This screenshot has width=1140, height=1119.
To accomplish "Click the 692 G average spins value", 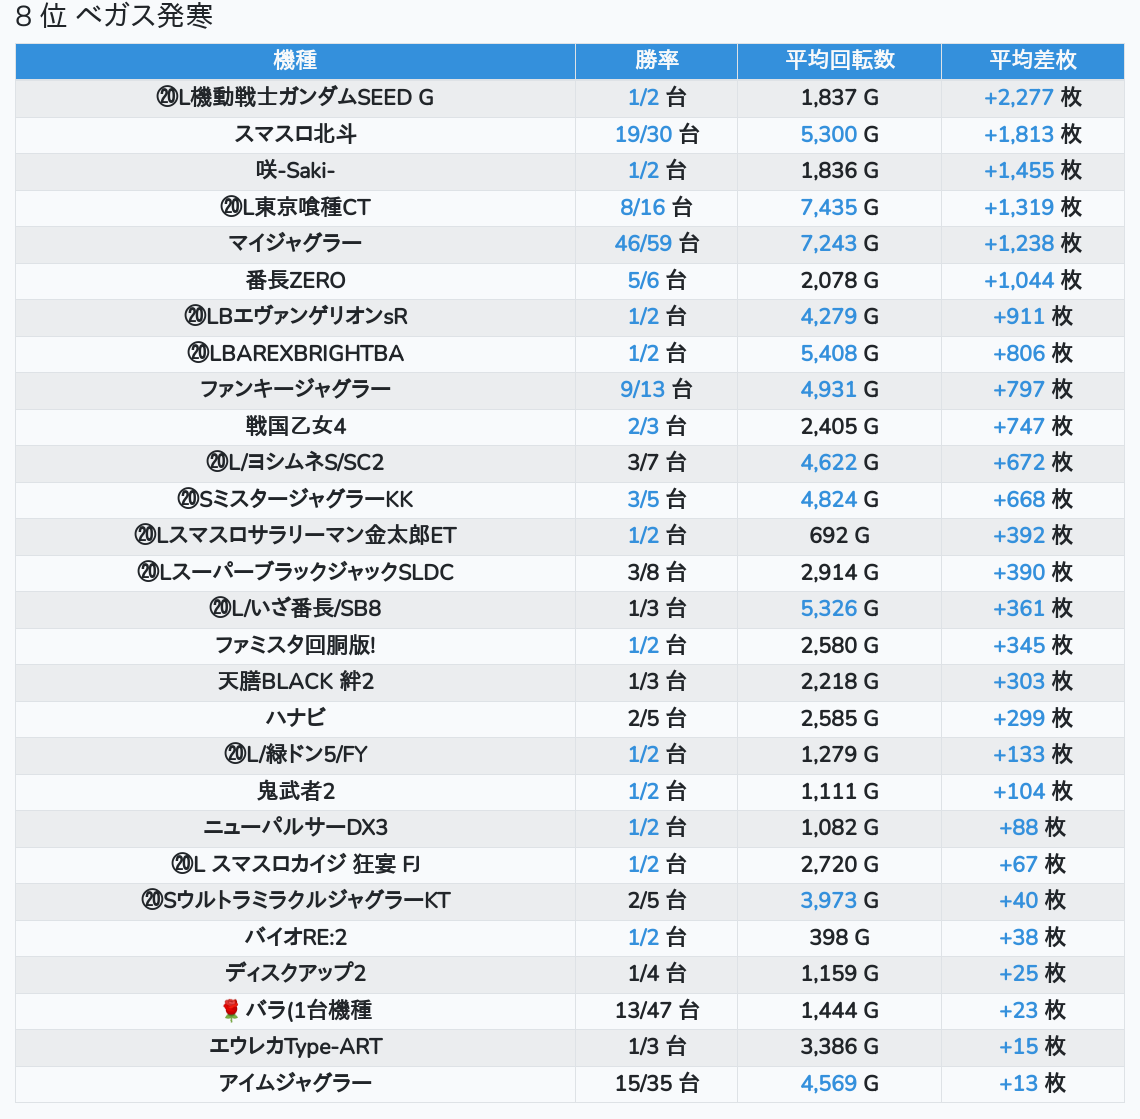I will tap(840, 536).
